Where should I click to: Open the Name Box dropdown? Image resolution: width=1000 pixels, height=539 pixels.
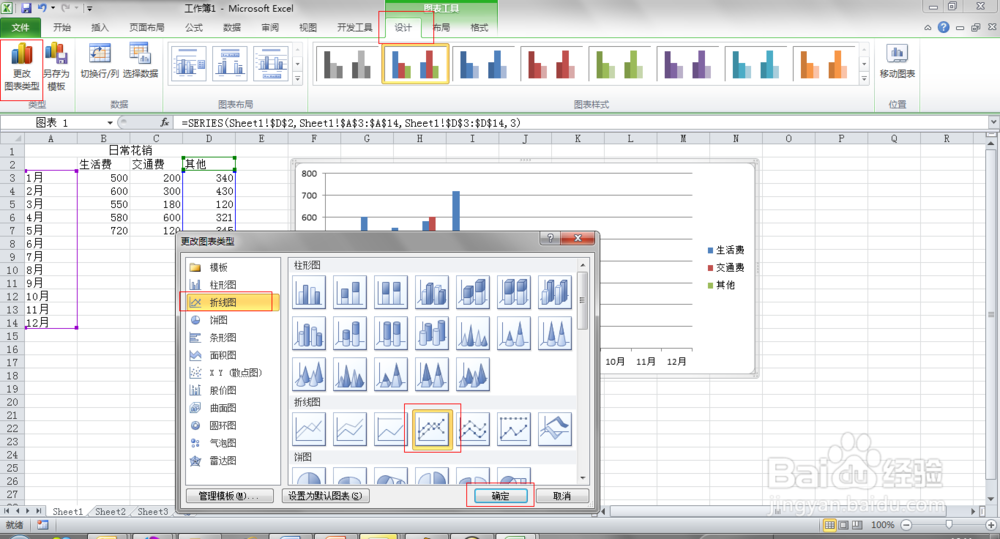pyautogui.click(x=110, y=122)
